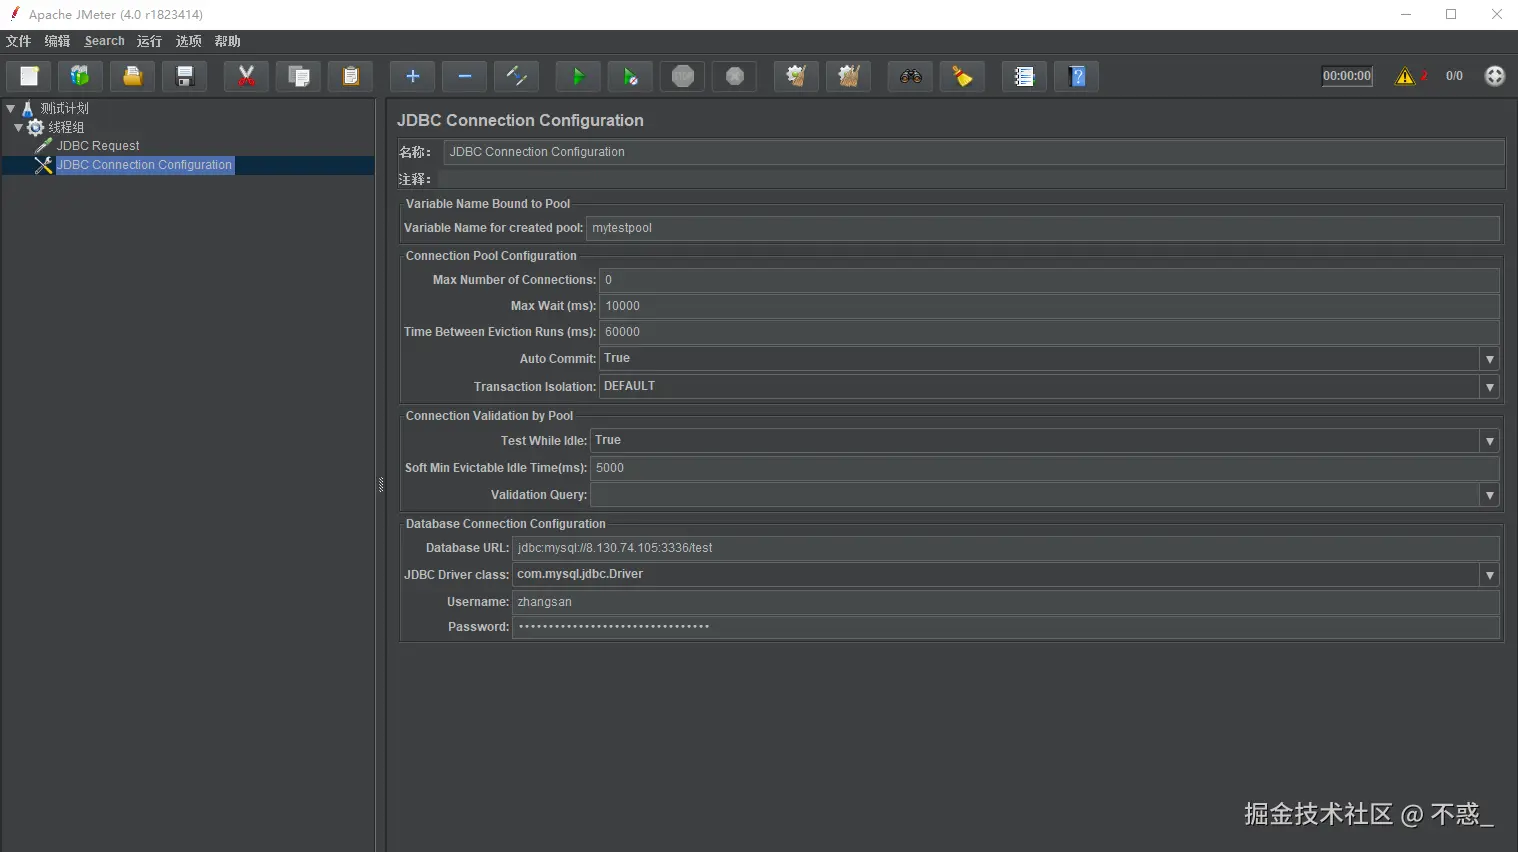Screen dimensions: 1518x852
Task: Cut the selected element with scissors icon
Action: 246,76
